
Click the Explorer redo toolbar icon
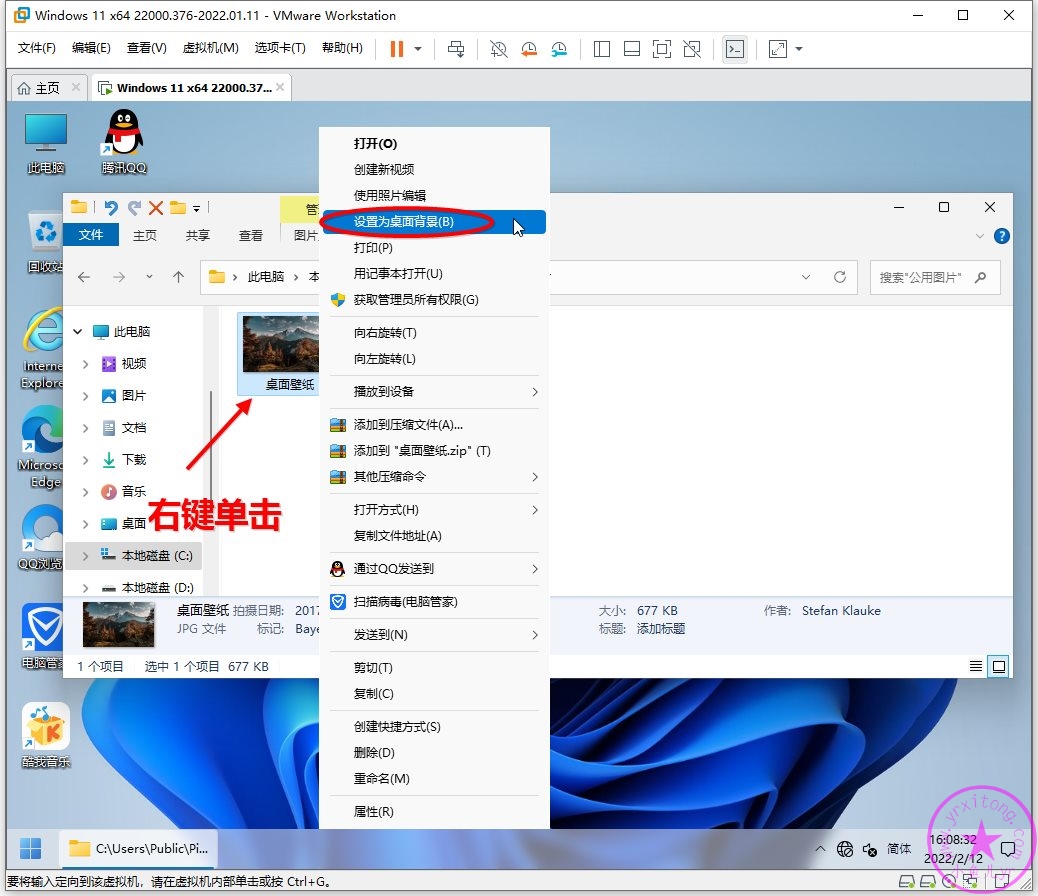134,208
